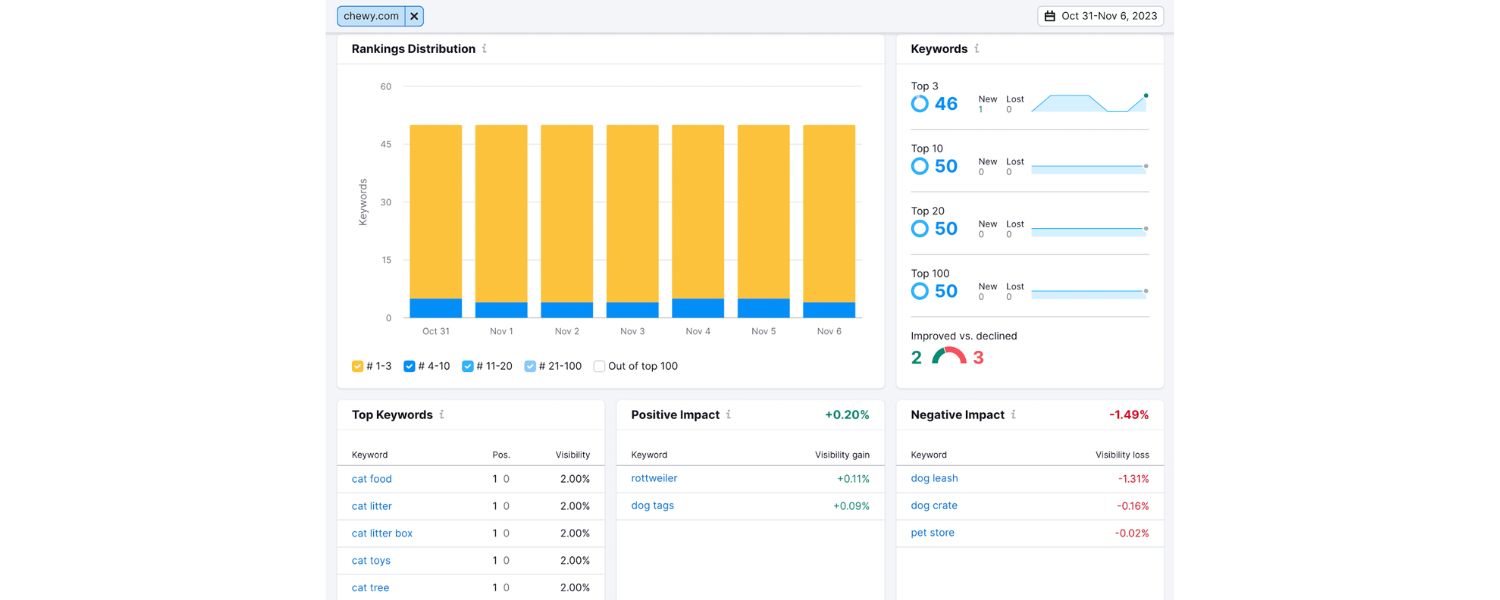Viewport: 1500px width, 600px height.
Task: Uncheck the "# 1-3" legend checkbox
Action: pyautogui.click(x=356, y=366)
